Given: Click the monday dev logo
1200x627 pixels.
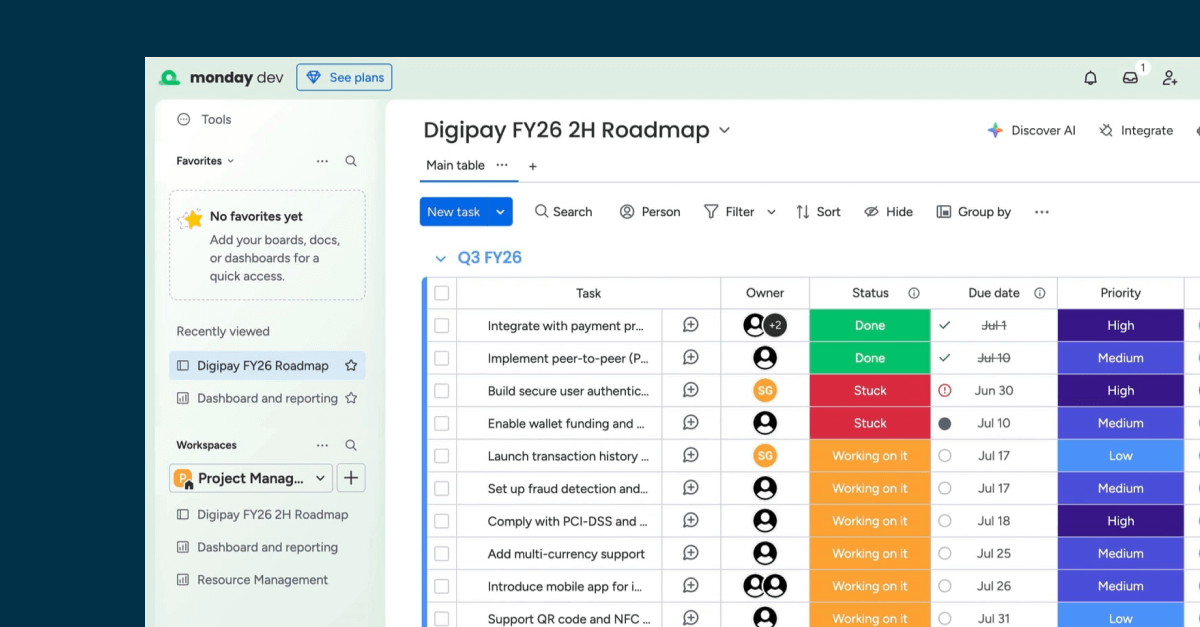Looking at the screenshot, I should [x=221, y=78].
